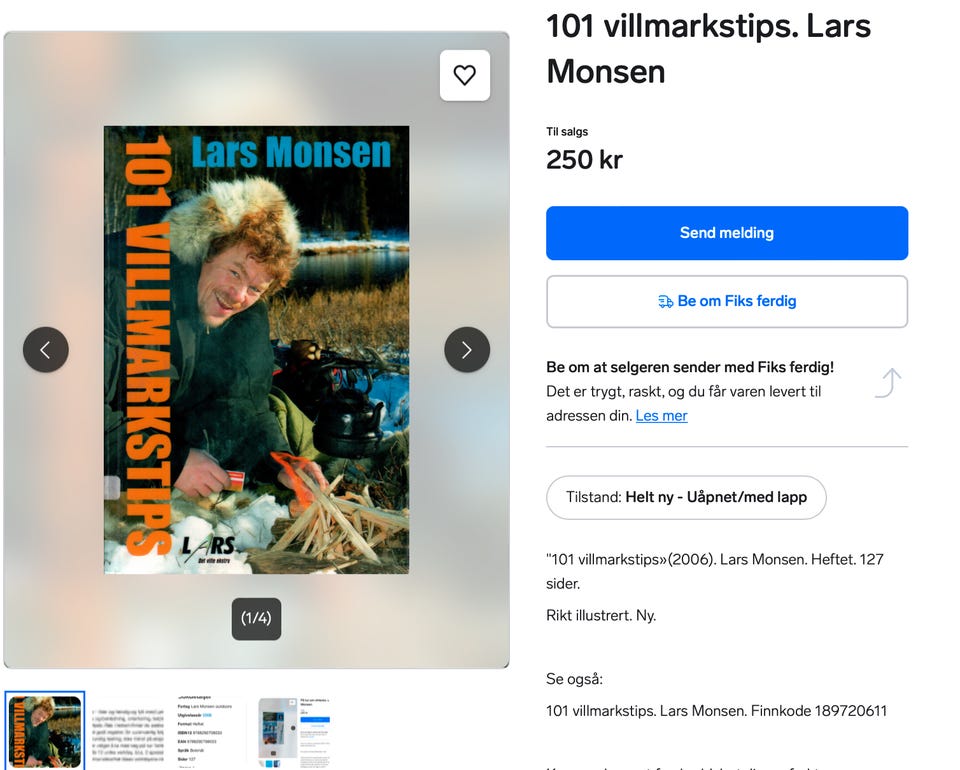The width and height of the screenshot is (960, 770).
Task: Click the Be om at selgeren sender heading
Action: coord(690,367)
